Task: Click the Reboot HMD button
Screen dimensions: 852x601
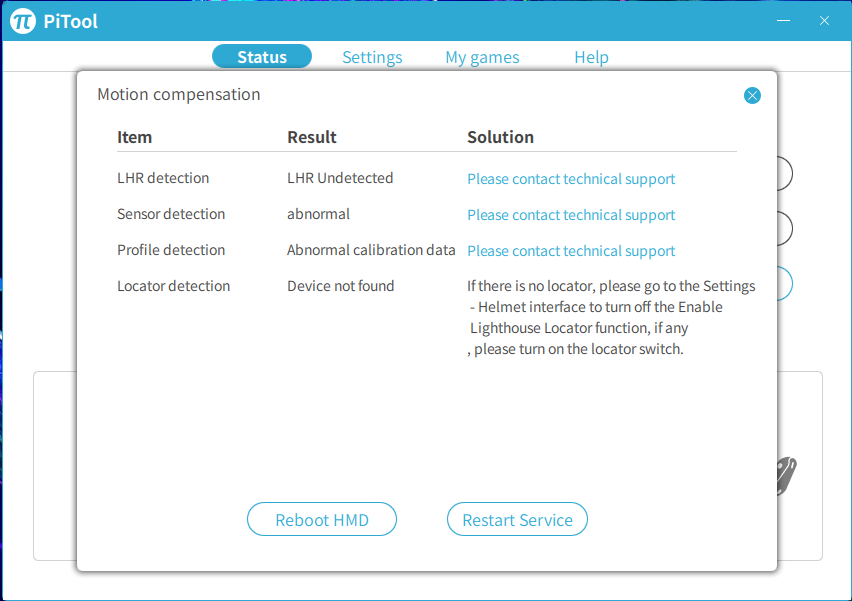Action: 322,519
